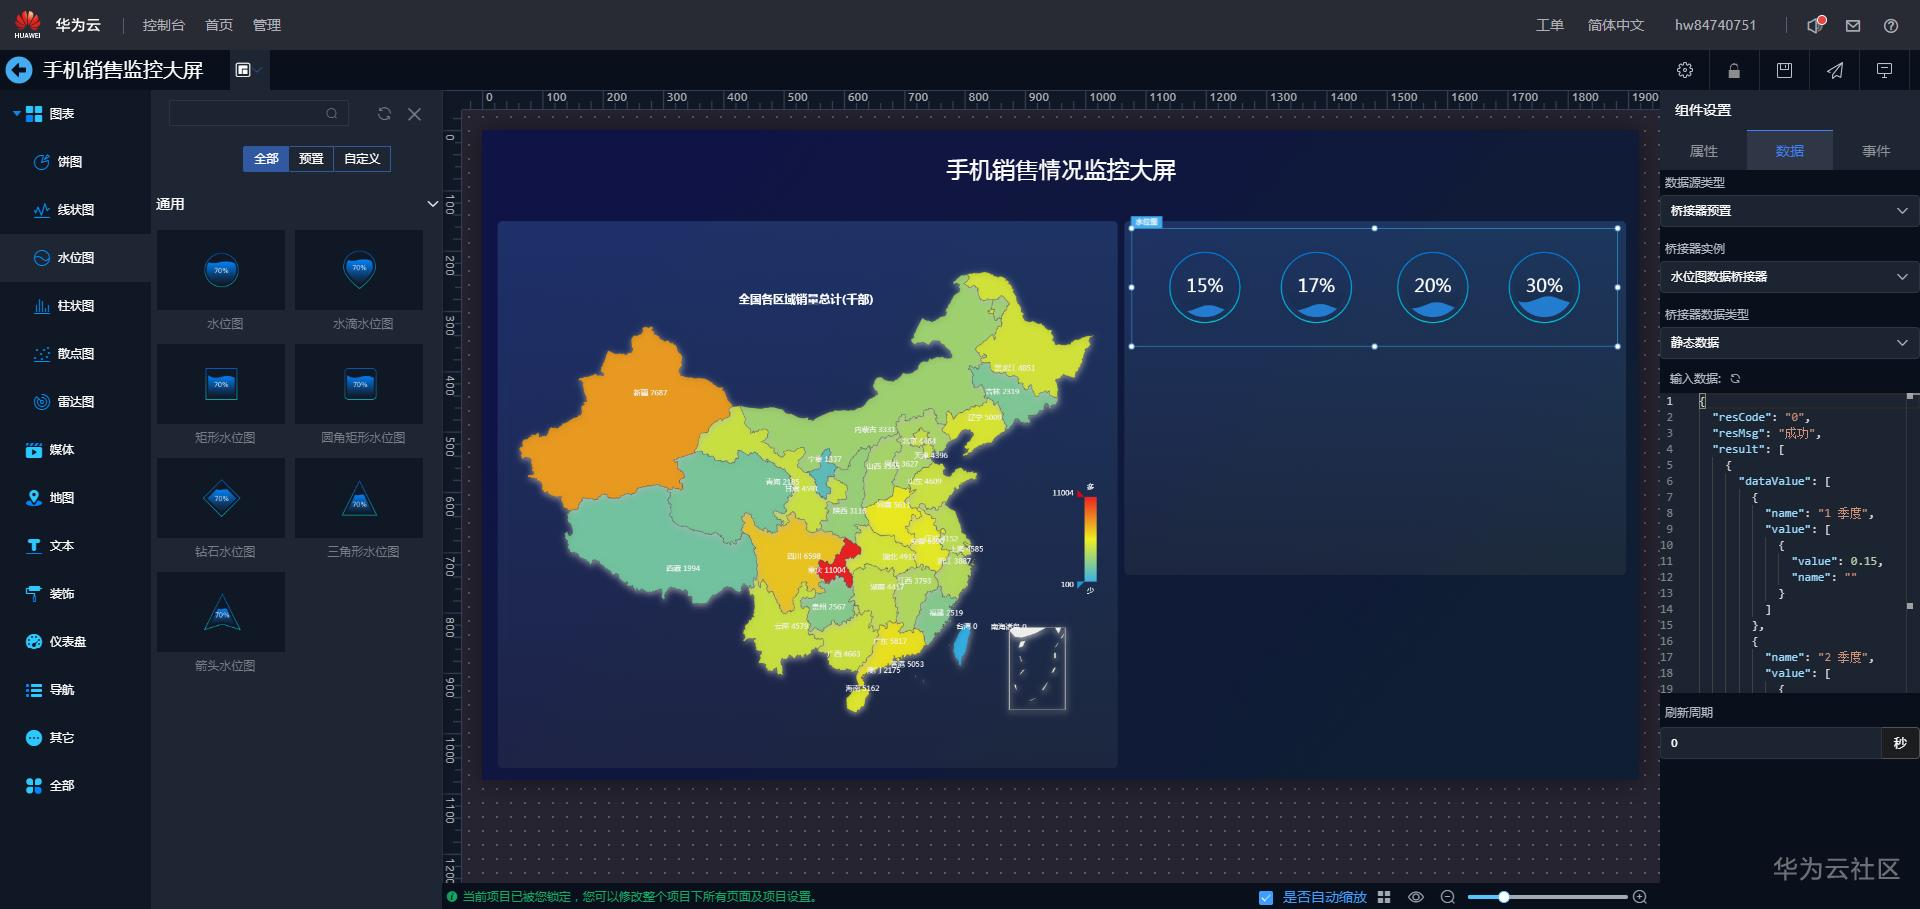
Task: Collapse the 通用 section chevron
Action: tap(433, 204)
